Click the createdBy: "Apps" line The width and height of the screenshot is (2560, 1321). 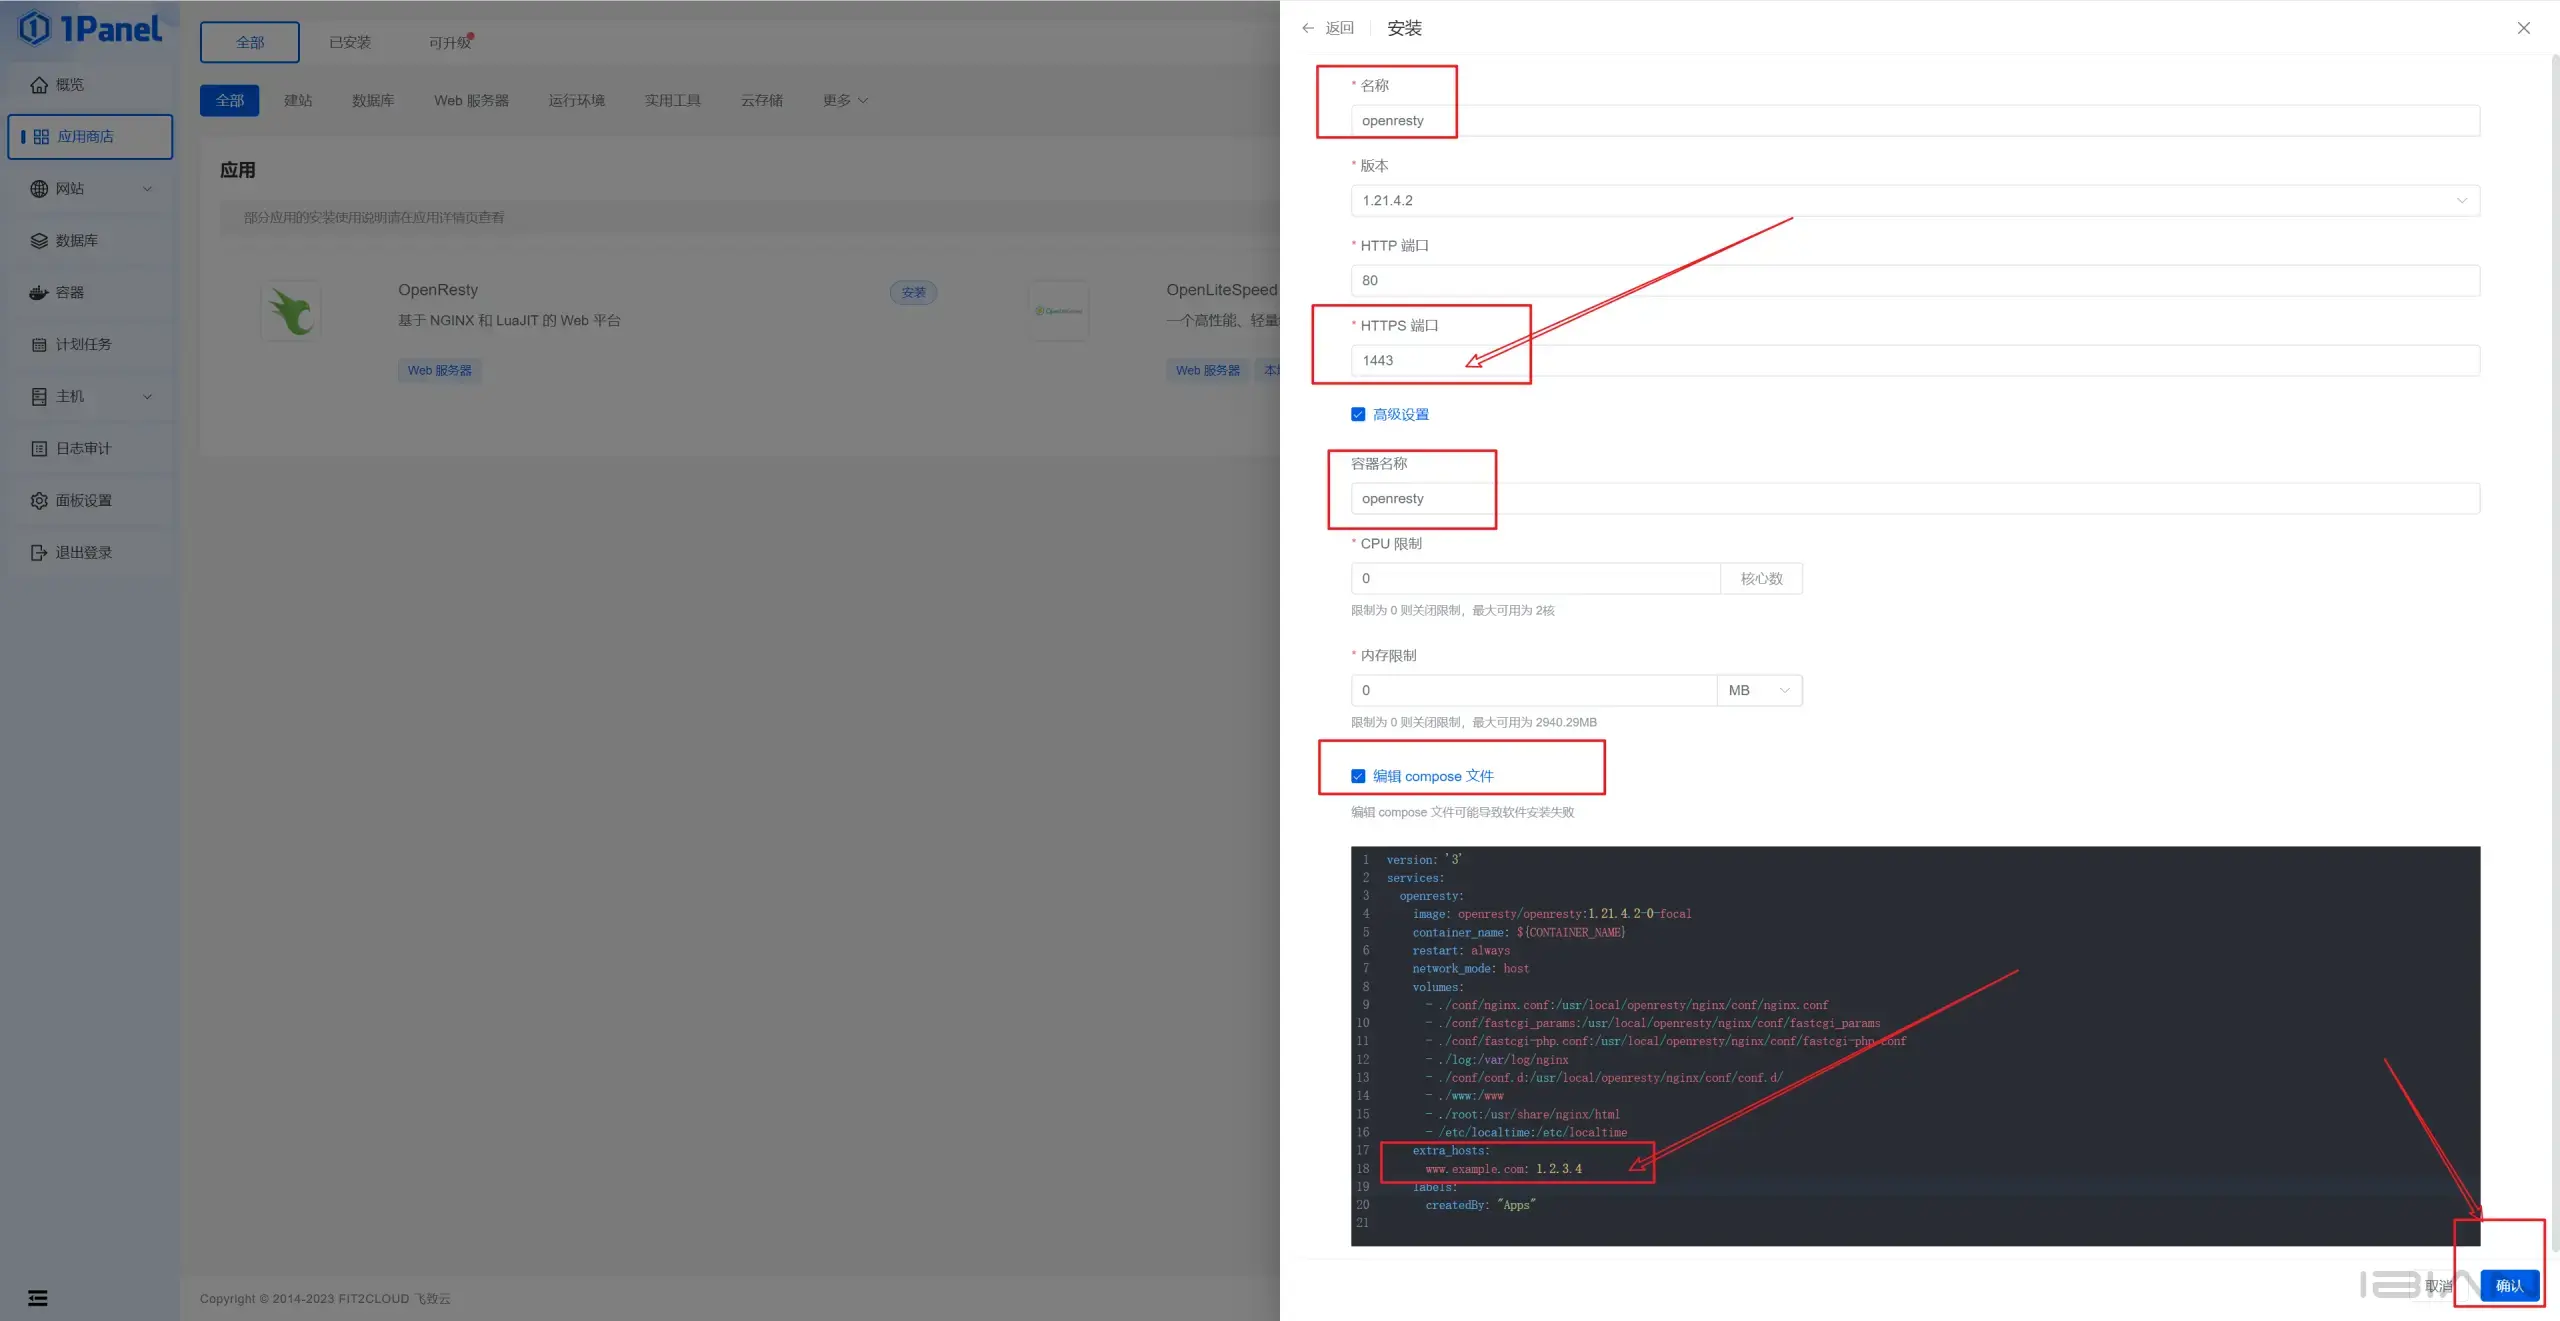(x=1481, y=1205)
